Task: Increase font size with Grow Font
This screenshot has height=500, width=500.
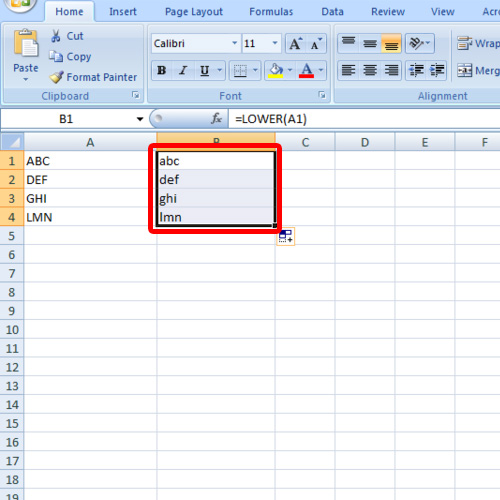Action: pos(296,44)
